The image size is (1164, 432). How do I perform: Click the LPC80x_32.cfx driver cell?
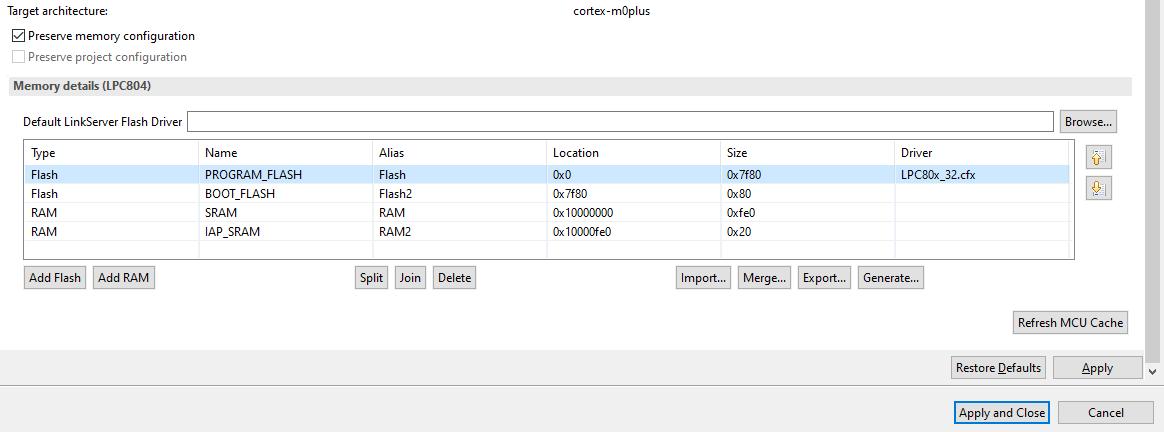[x=982, y=174]
